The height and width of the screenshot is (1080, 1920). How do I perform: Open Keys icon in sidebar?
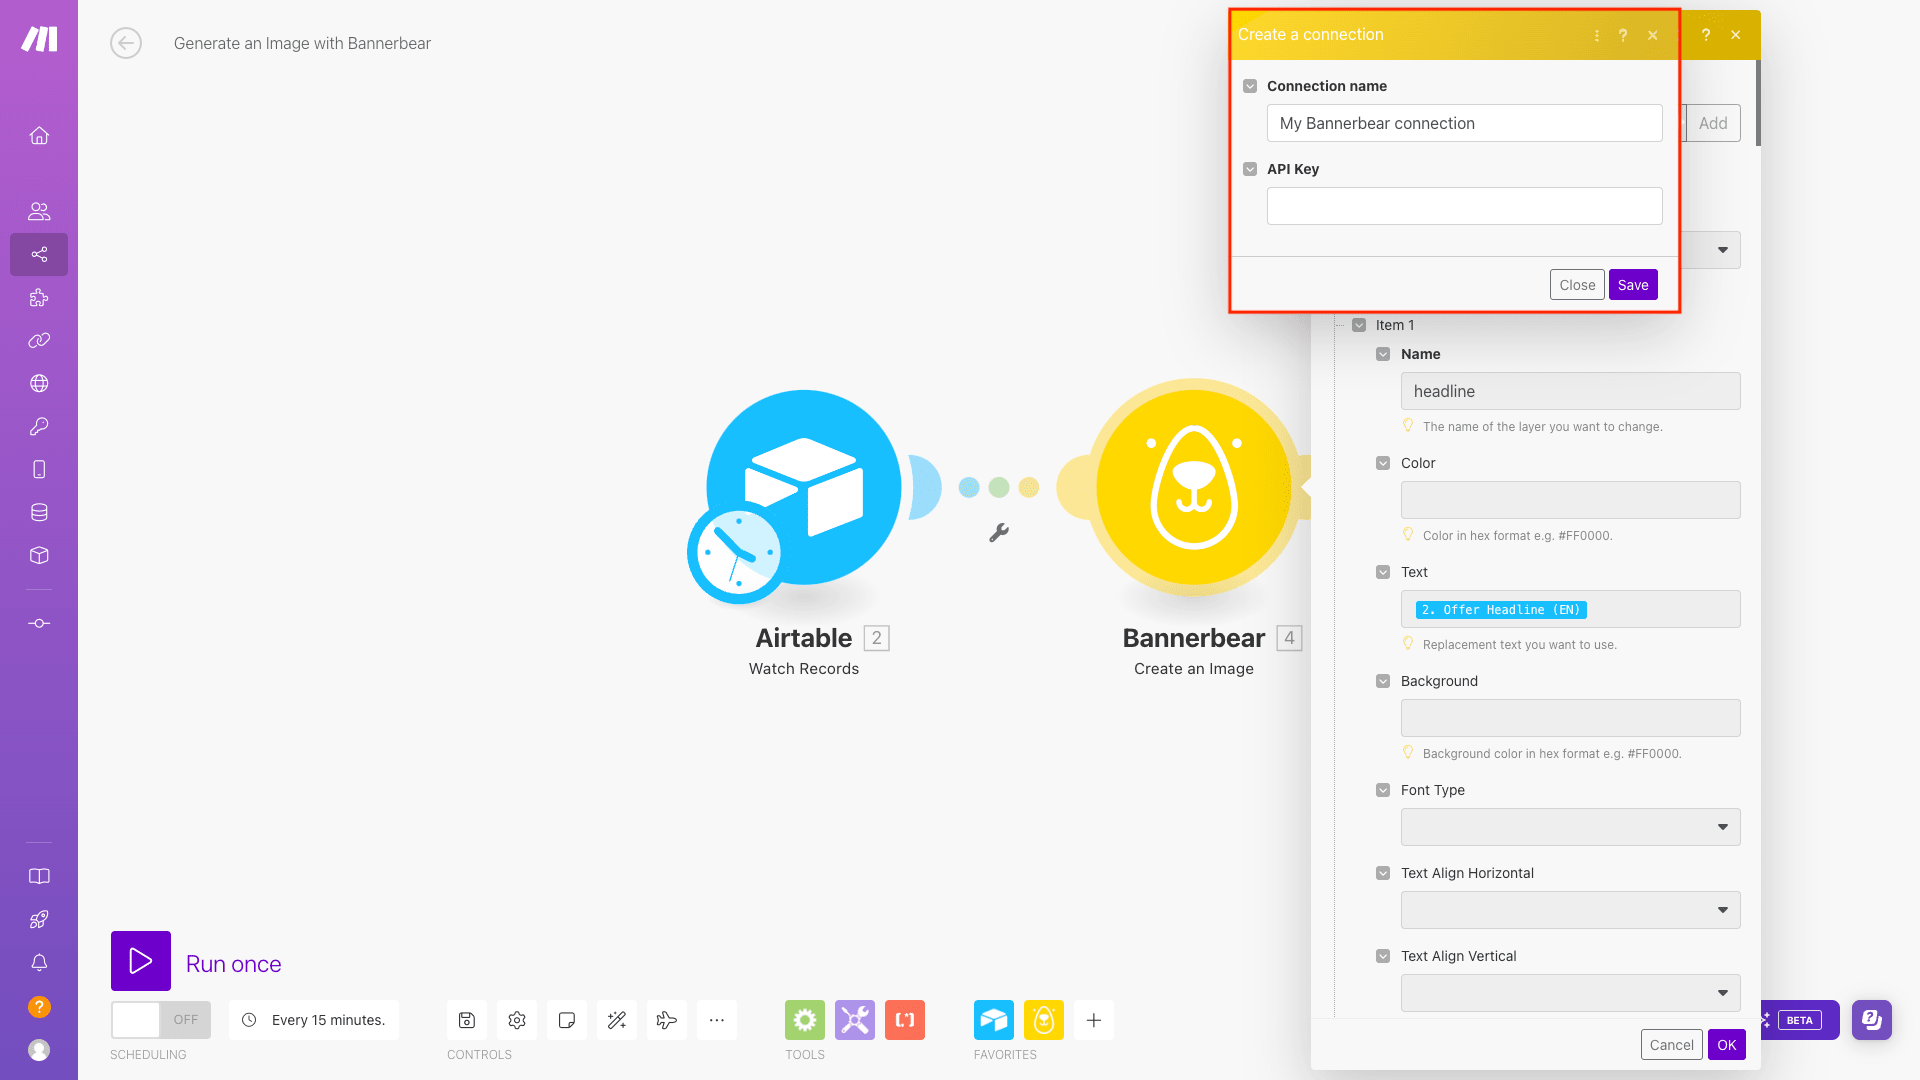point(39,426)
